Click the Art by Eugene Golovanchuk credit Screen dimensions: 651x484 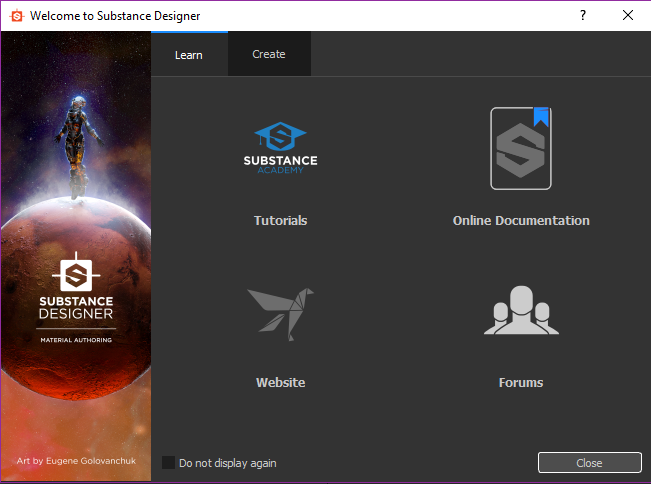point(76,461)
